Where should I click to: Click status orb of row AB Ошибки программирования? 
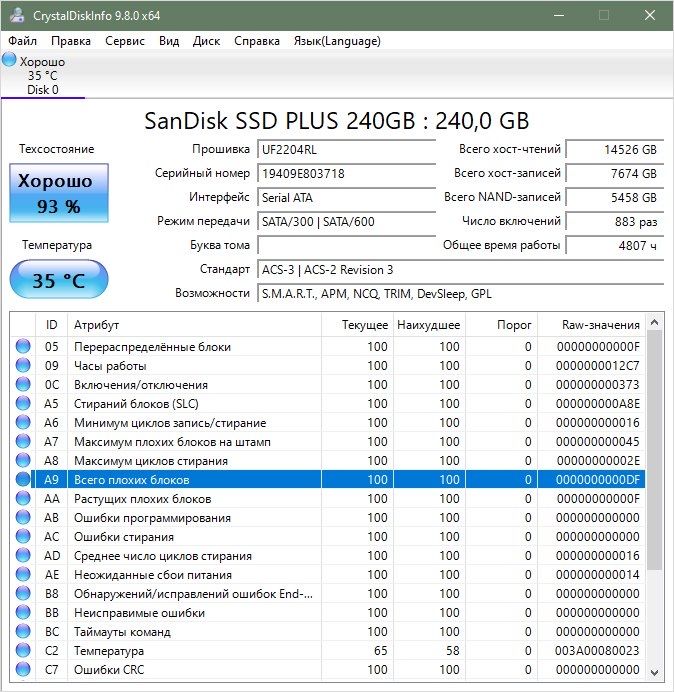23,517
